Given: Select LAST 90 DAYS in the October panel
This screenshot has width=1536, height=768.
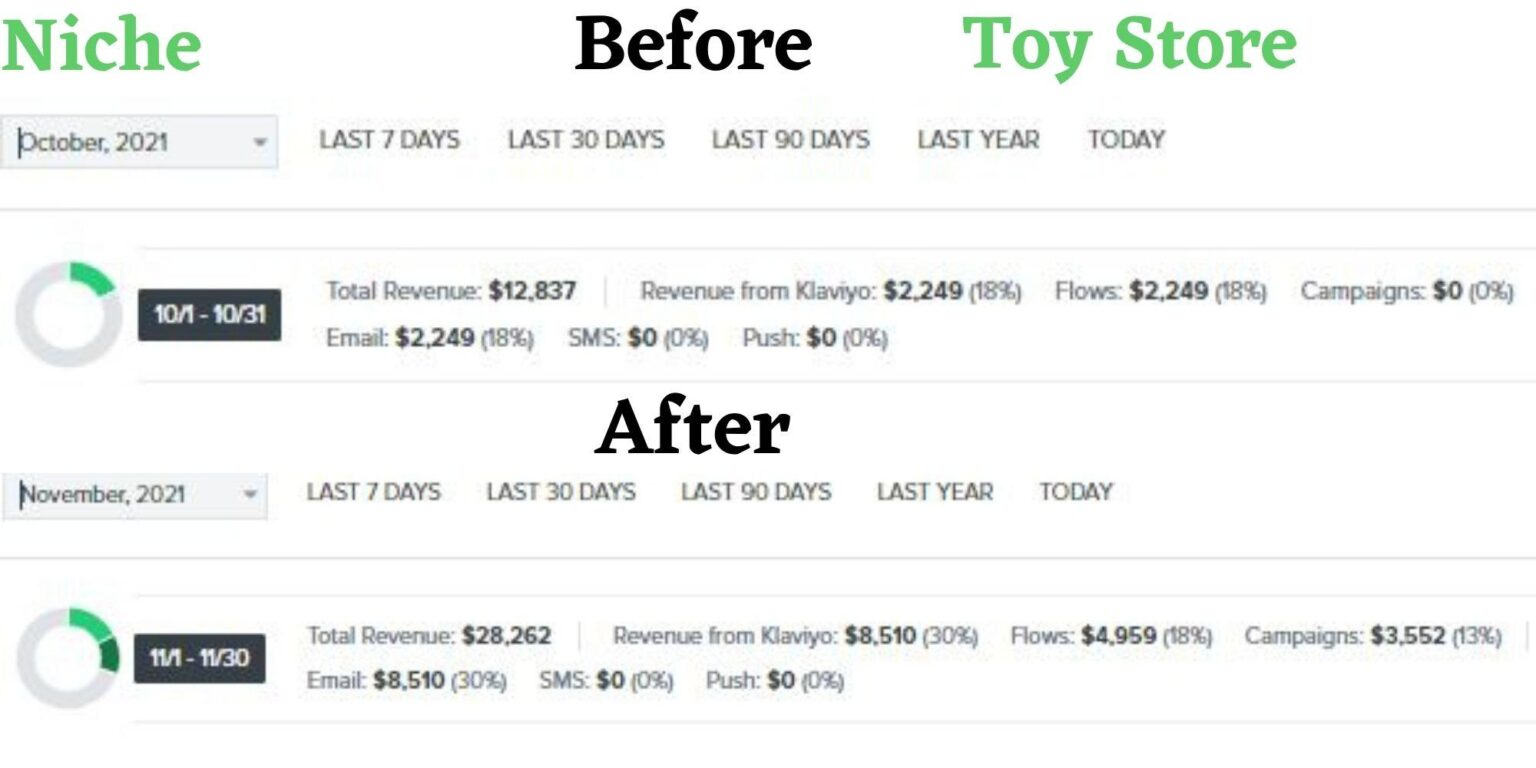Looking at the screenshot, I should (x=790, y=140).
